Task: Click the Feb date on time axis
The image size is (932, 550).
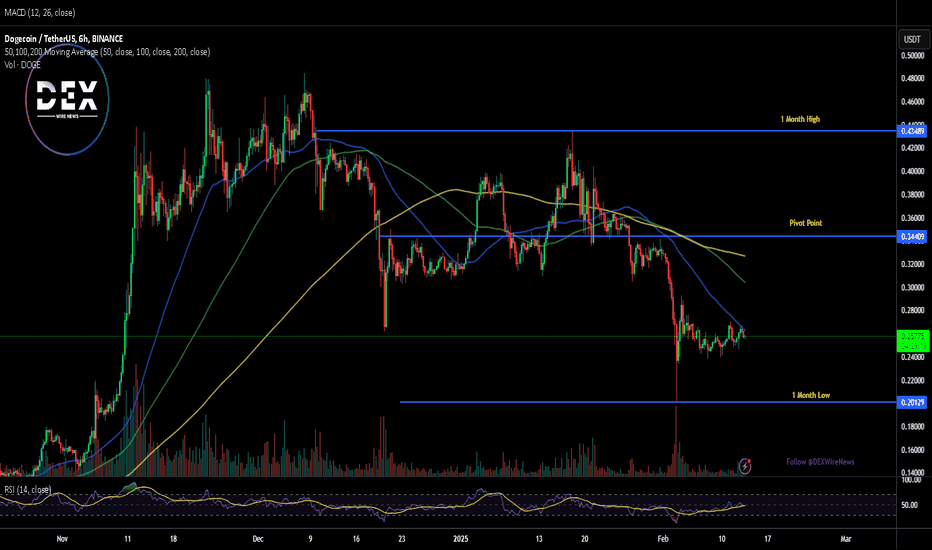Action: pos(663,539)
